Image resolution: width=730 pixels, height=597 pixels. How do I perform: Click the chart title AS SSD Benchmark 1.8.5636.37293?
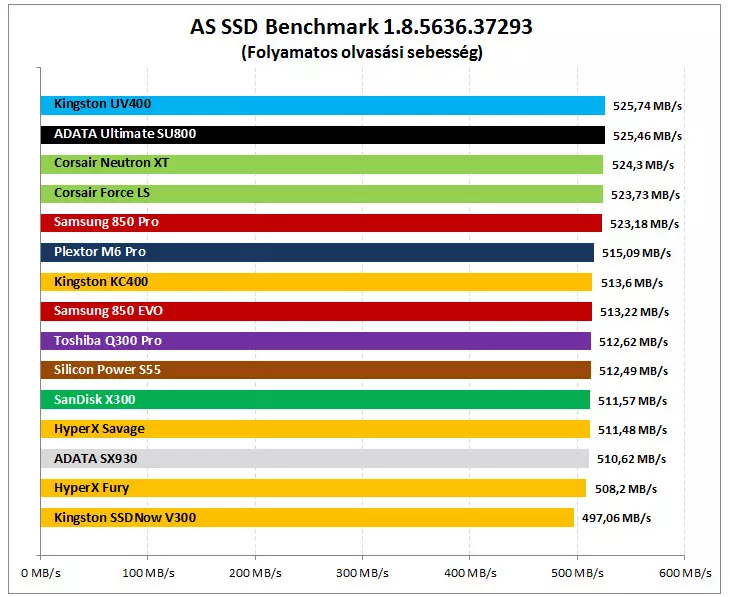(361, 27)
